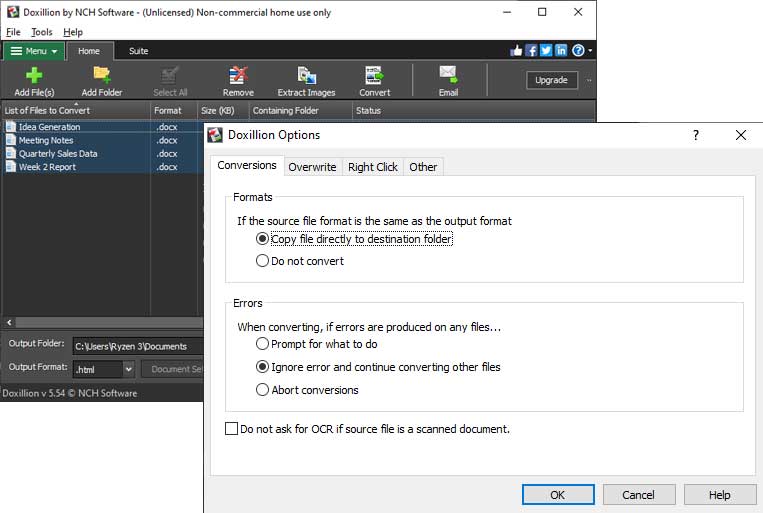Viewport: 763px width, 513px height.
Task: Open the Tools menu
Action: 42,32
